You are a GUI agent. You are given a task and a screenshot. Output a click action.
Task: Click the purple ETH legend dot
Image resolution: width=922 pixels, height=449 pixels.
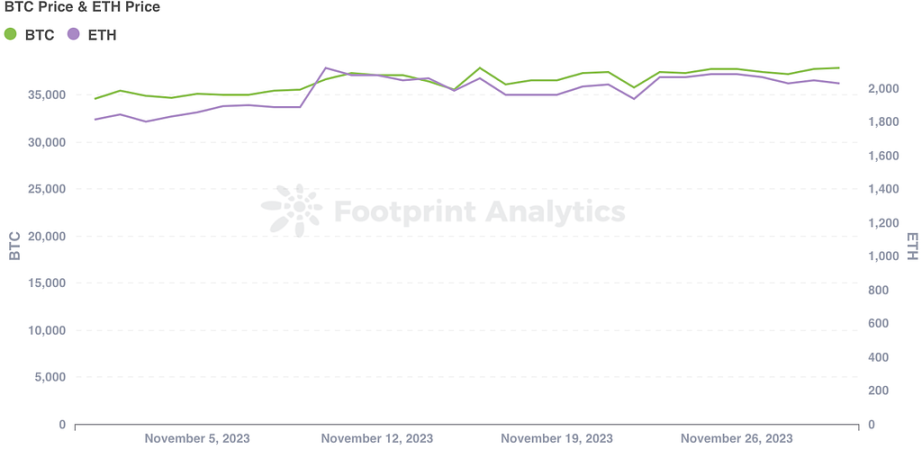[73, 34]
